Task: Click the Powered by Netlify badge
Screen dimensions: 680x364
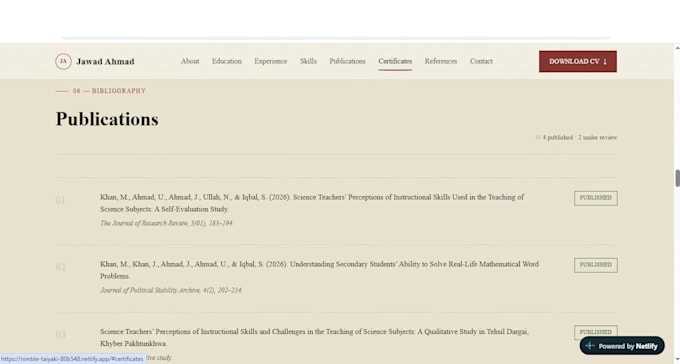Action: (622, 346)
